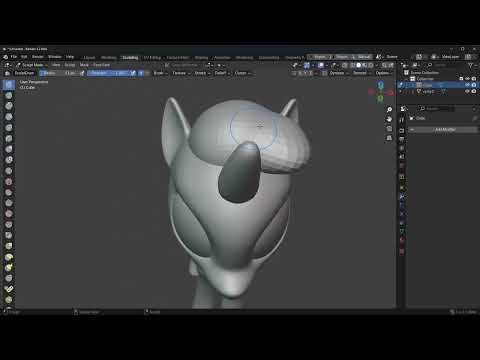This screenshot has width=480, height=360.
Task: Select the Flatten brush
Action: point(9,192)
